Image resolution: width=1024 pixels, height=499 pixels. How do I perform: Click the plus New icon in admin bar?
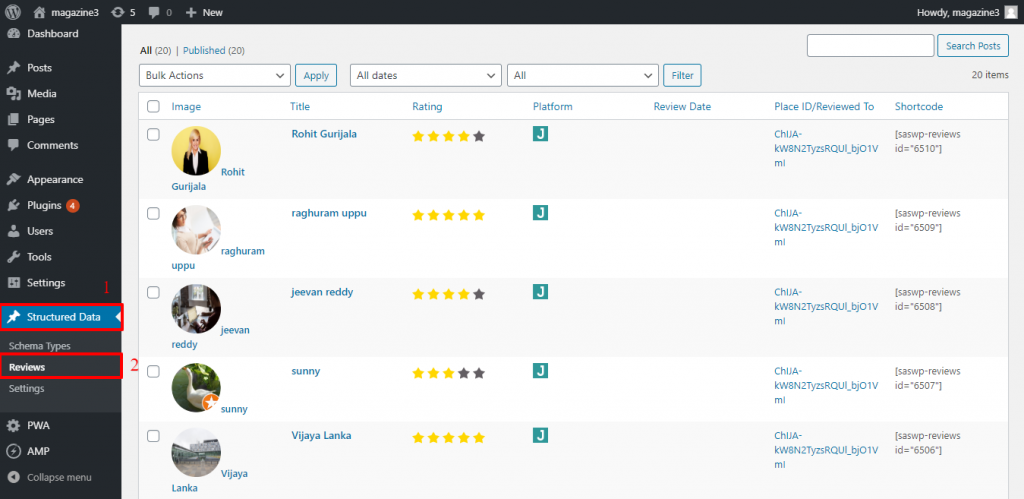[x=191, y=12]
